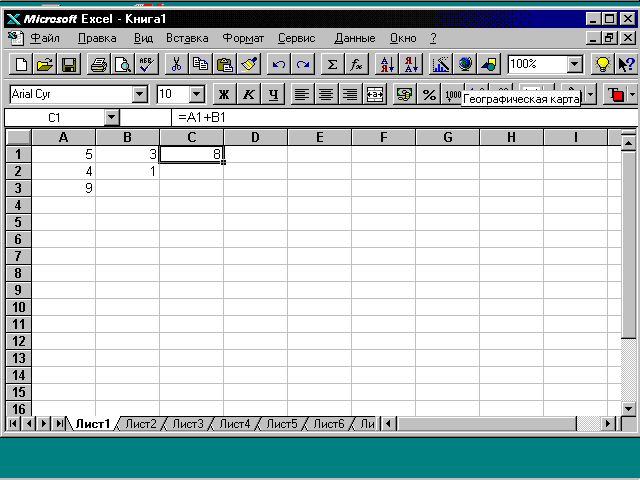Insert a geographic map globe icon
640x480 pixels.
tap(464, 64)
